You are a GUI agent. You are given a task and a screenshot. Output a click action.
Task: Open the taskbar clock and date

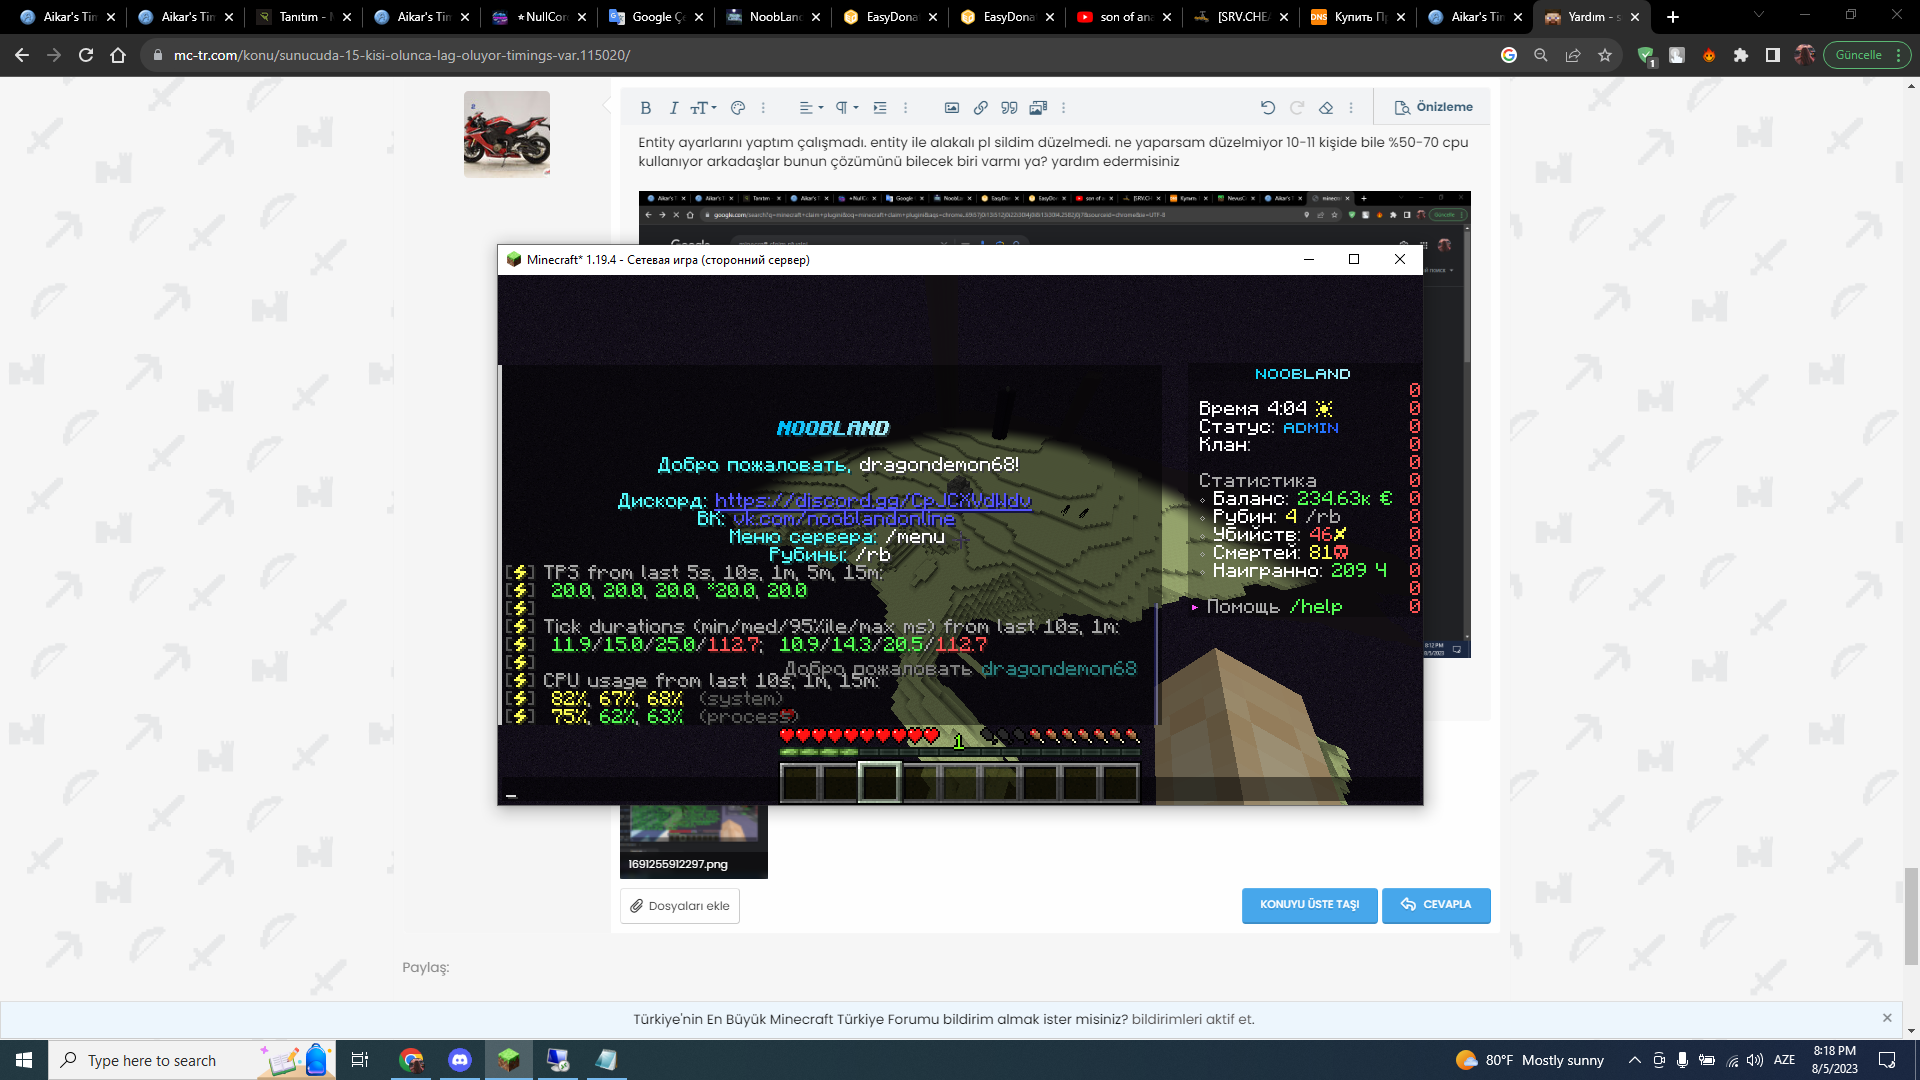point(1835,1060)
